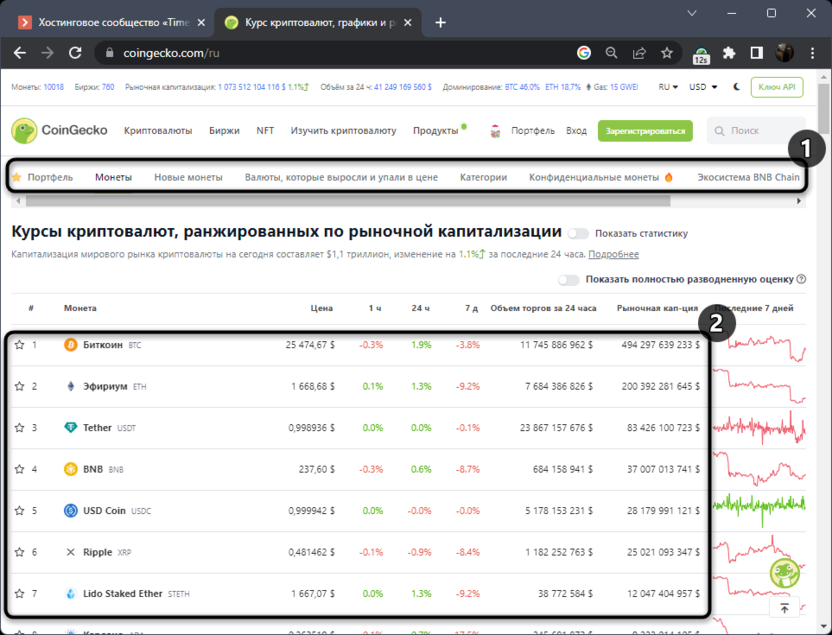Toggle 'Показать полностью разводненную оценку' switch
Viewport: 832px width, 635px height.
tap(568, 280)
